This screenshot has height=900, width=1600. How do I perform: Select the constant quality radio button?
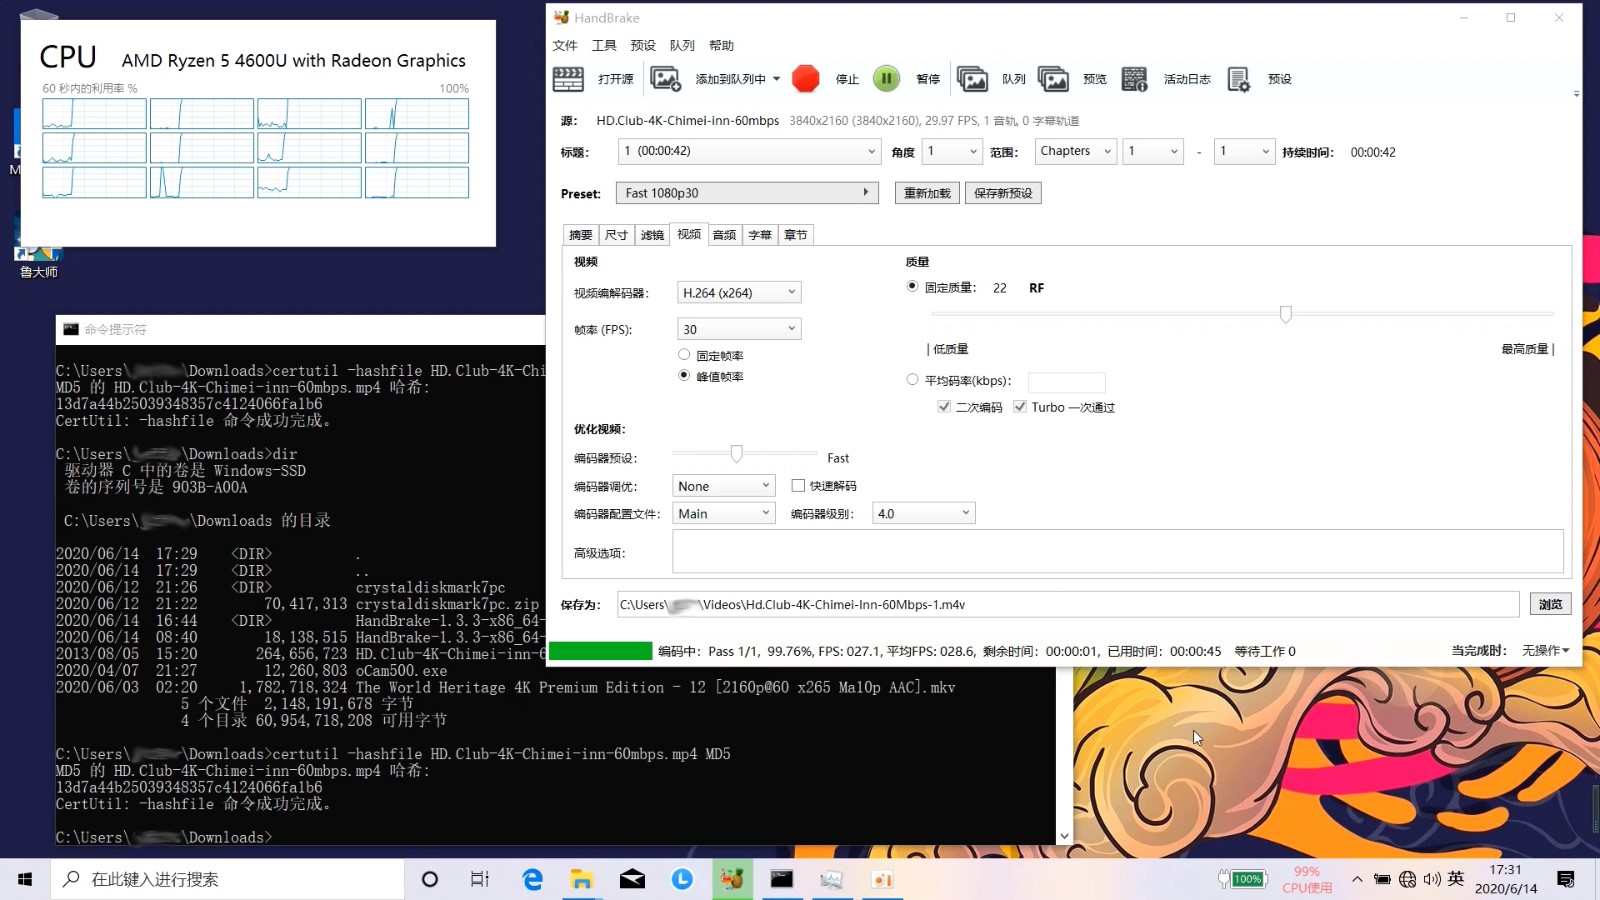[912, 287]
